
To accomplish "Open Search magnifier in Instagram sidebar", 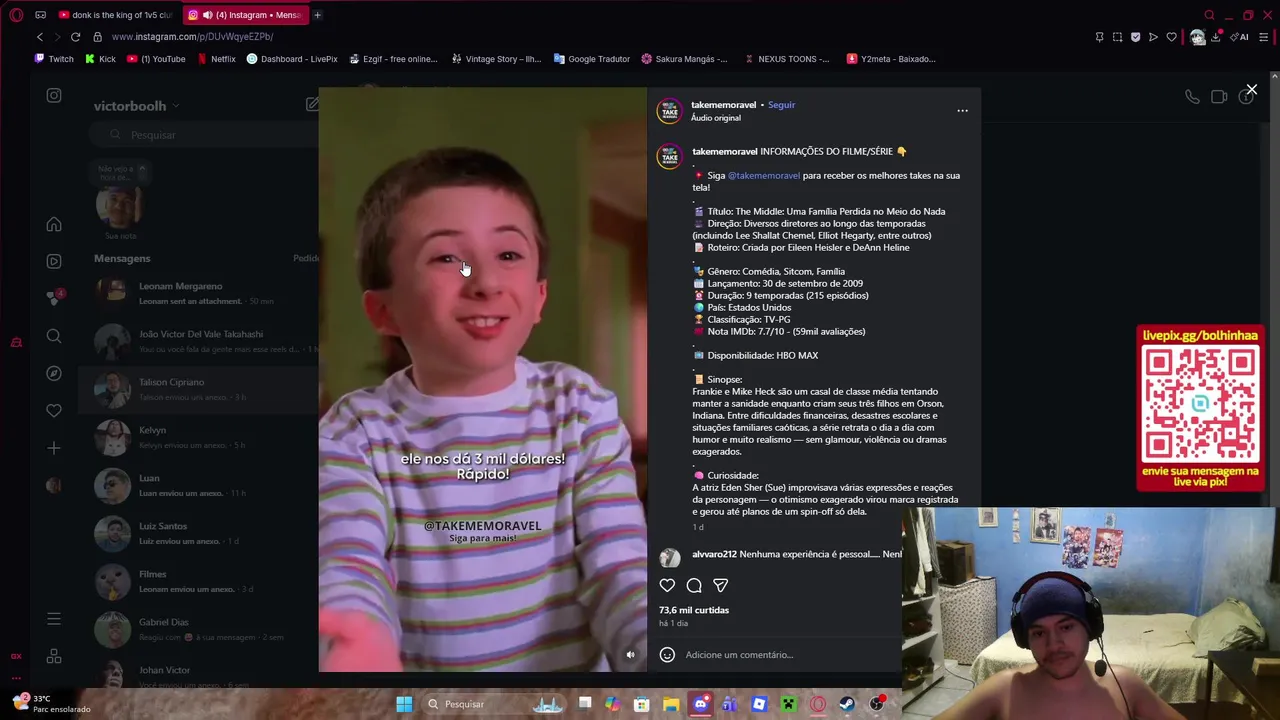I will [x=54, y=336].
